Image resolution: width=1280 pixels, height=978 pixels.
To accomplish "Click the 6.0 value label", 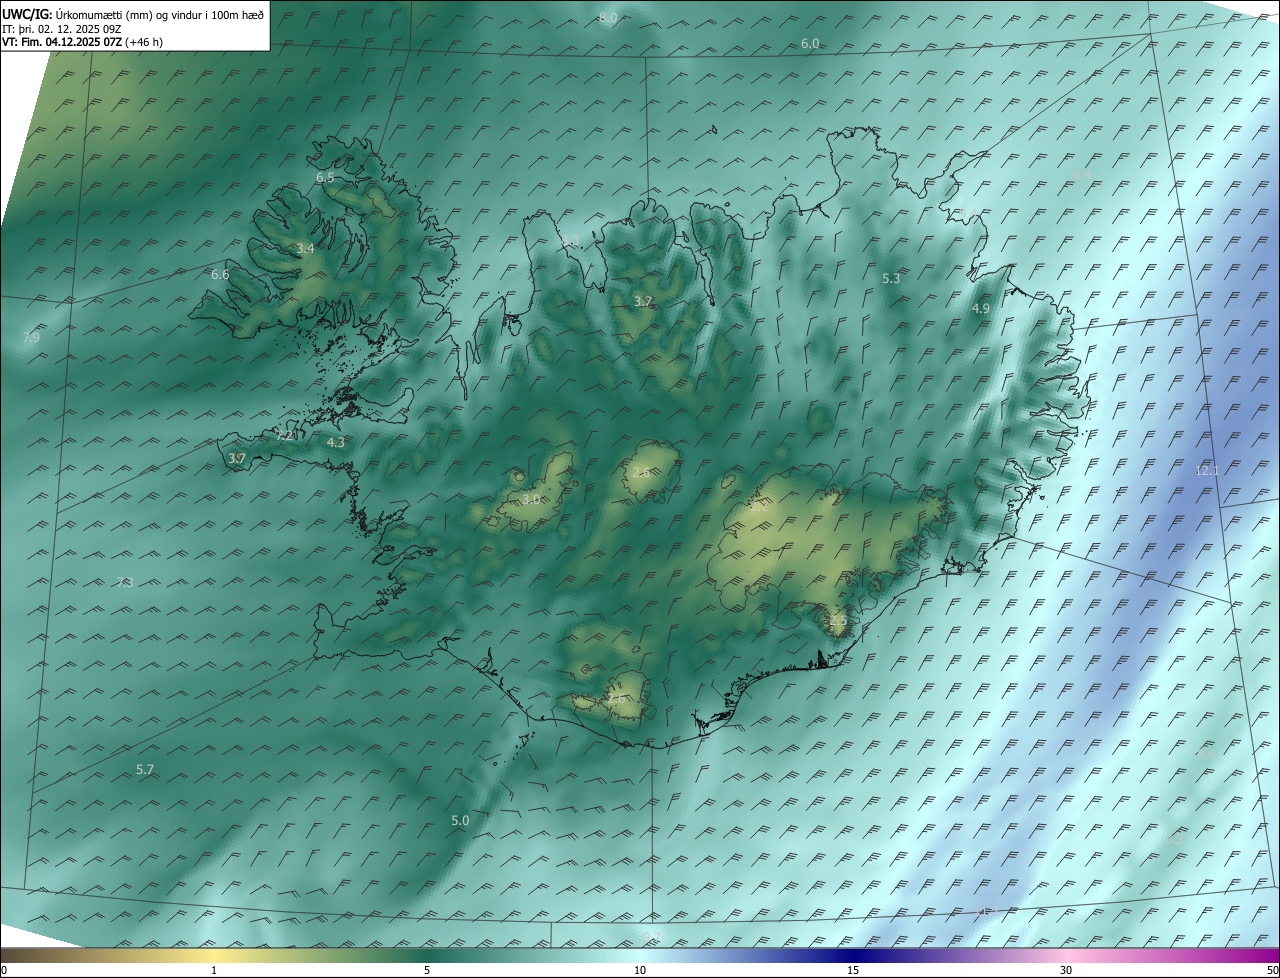I will (810, 44).
